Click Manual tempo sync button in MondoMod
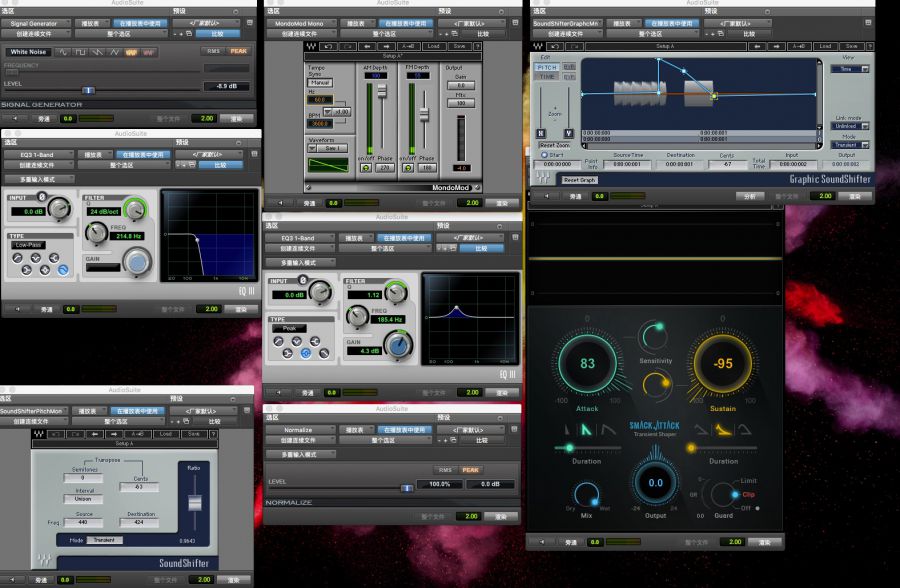Viewport: 900px width, 588px height. pos(320,83)
